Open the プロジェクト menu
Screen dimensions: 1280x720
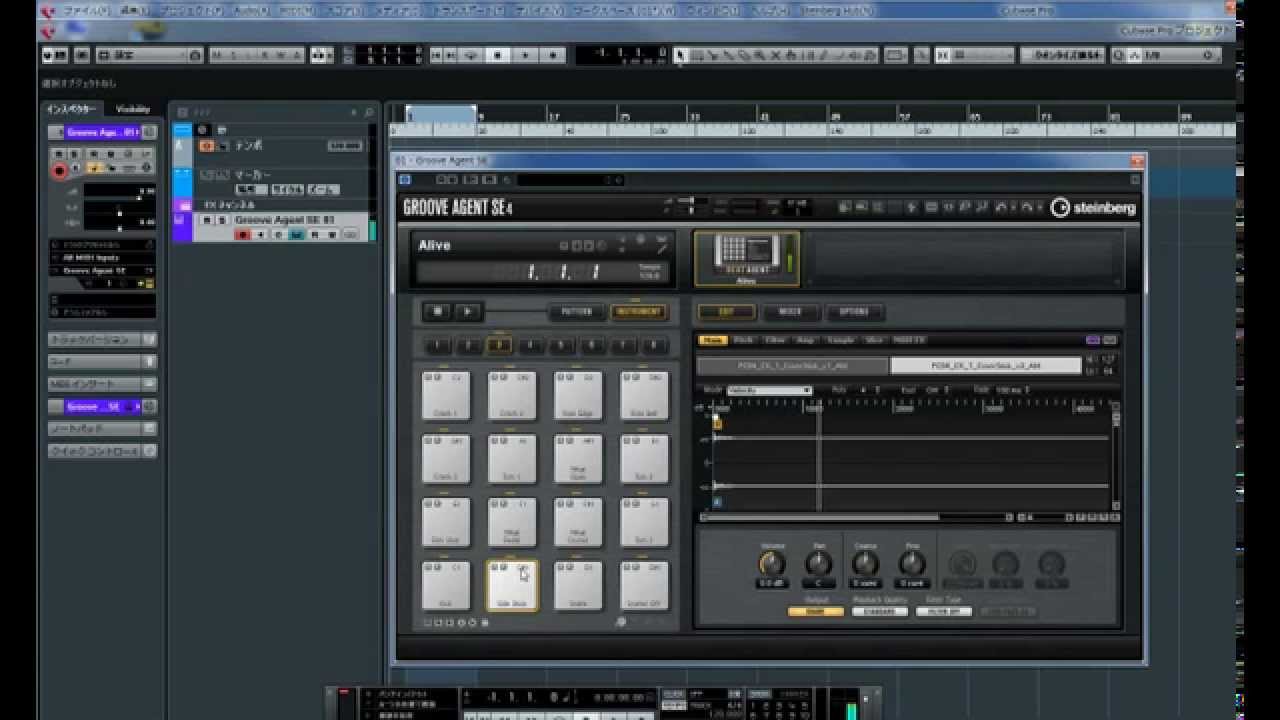click(192, 10)
